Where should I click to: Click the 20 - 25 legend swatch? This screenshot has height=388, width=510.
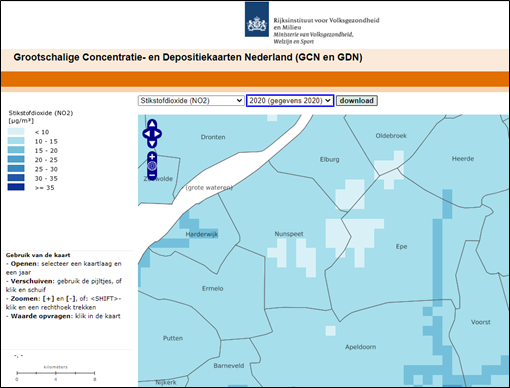pos(16,160)
